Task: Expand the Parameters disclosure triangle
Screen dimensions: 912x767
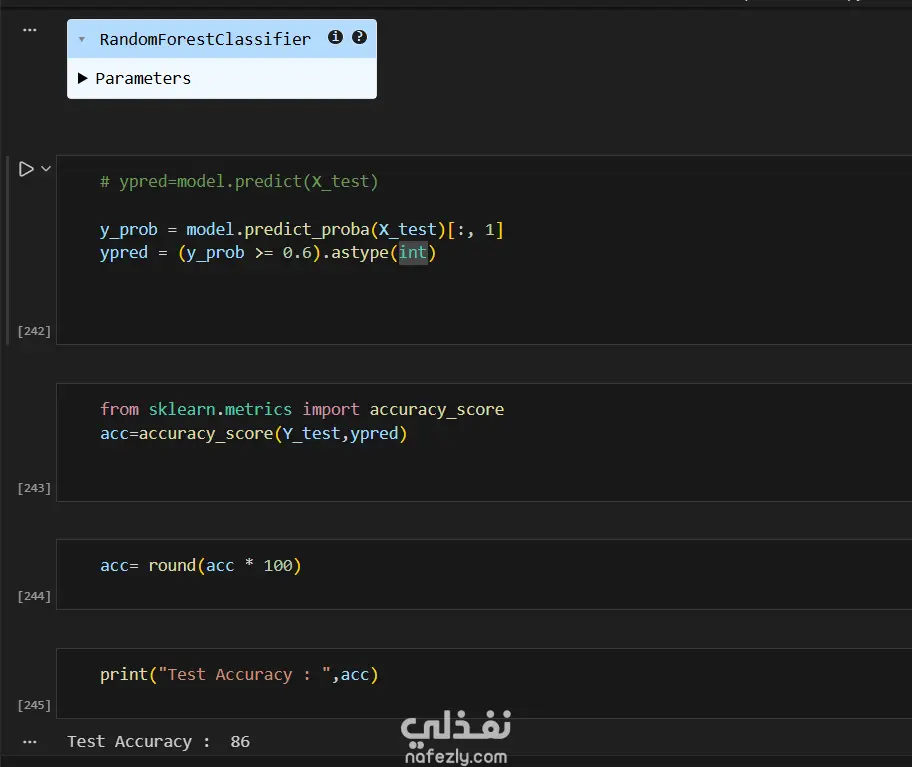Action: pyautogui.click(x=83, y=78)
